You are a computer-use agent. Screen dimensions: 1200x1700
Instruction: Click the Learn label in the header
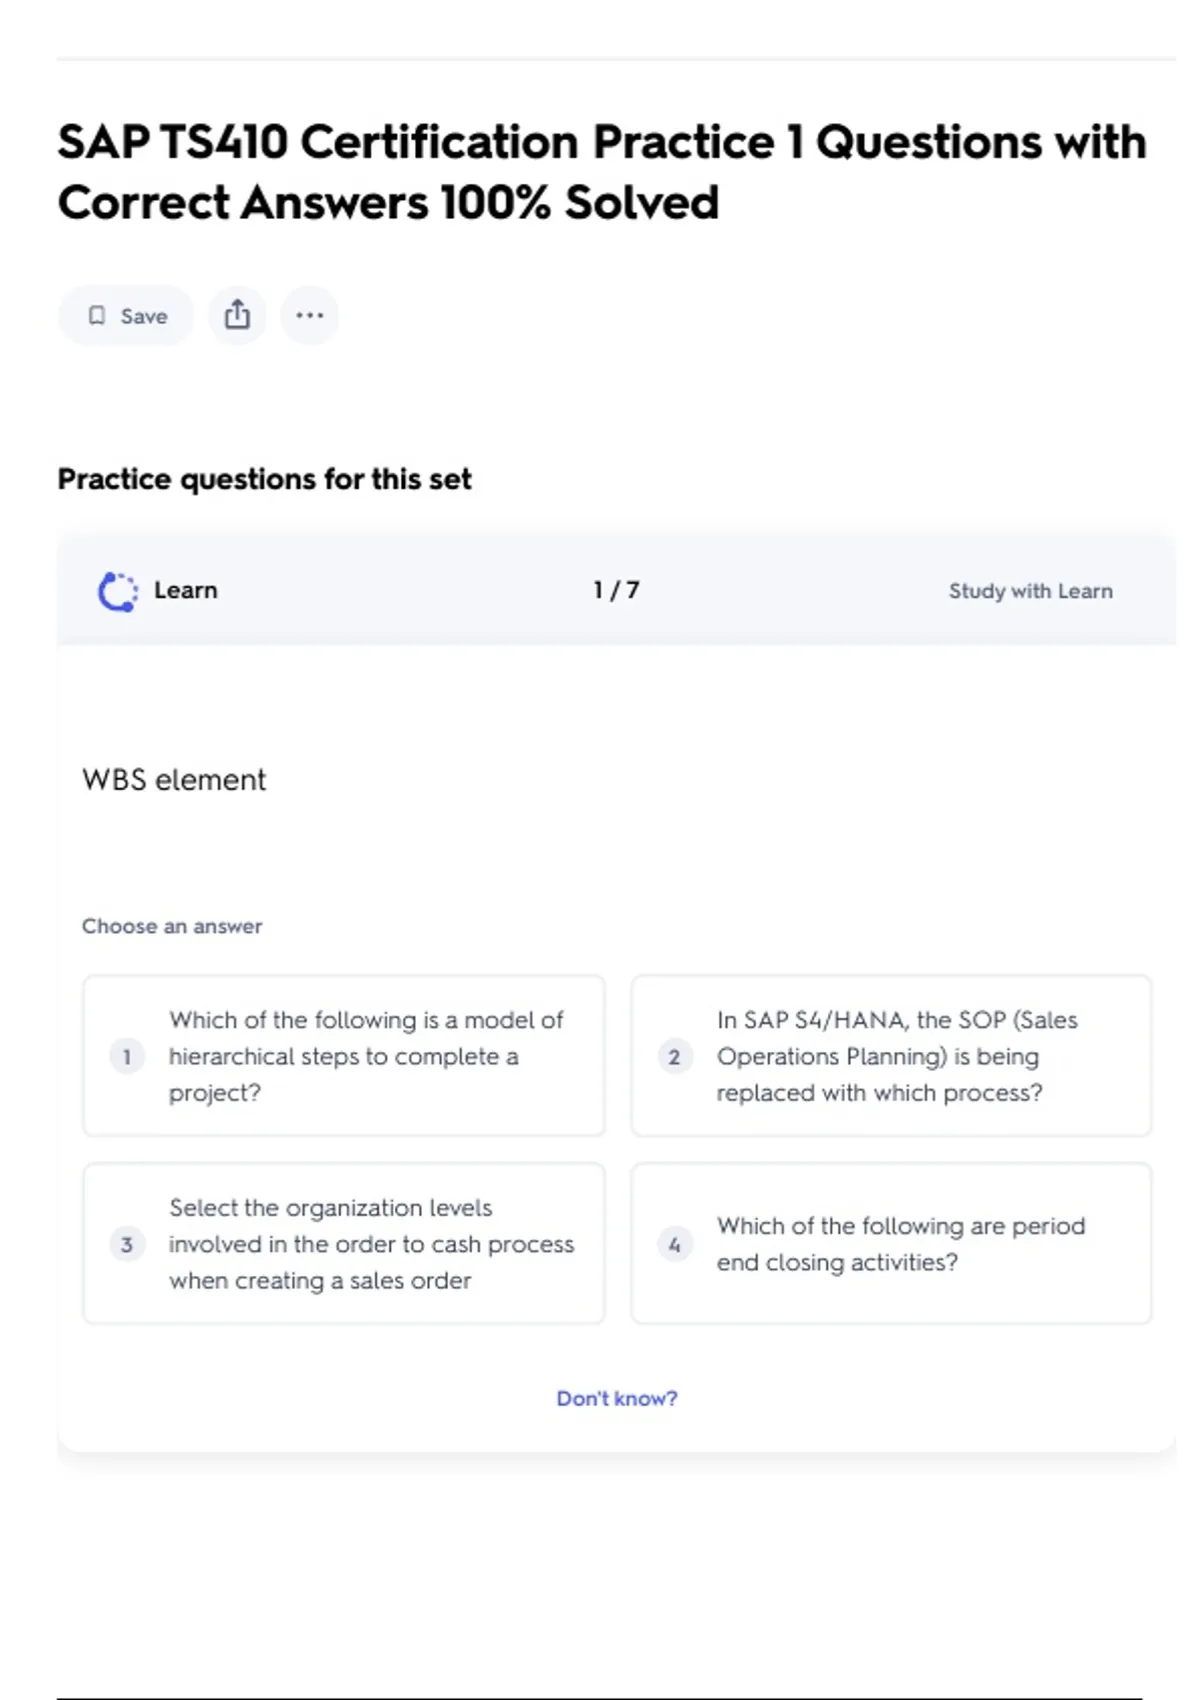186,590
